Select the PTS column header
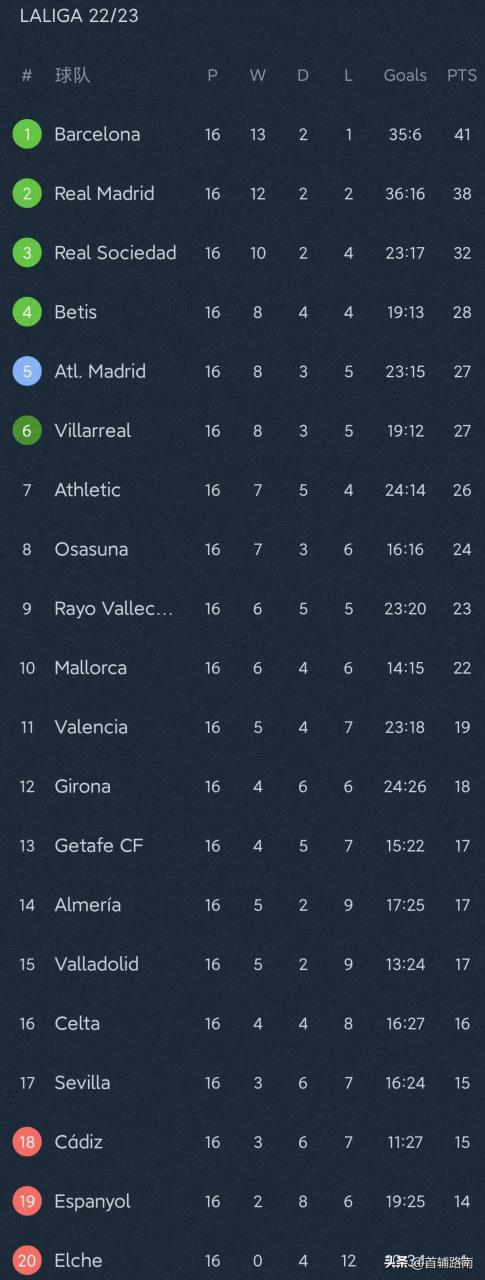The height and width of the screenshot is (1280, 485). tap(462, 75)
